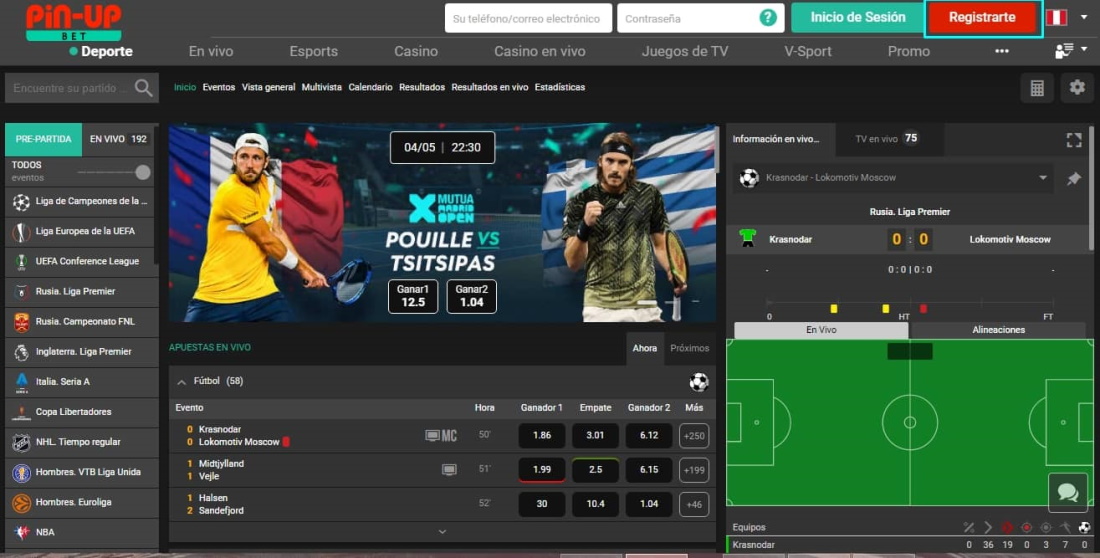The width and height of the screenshot is (1100, 558).
Task: Click the Inglaterra Liga Premier icon
Action: click(x=22, y=352)
